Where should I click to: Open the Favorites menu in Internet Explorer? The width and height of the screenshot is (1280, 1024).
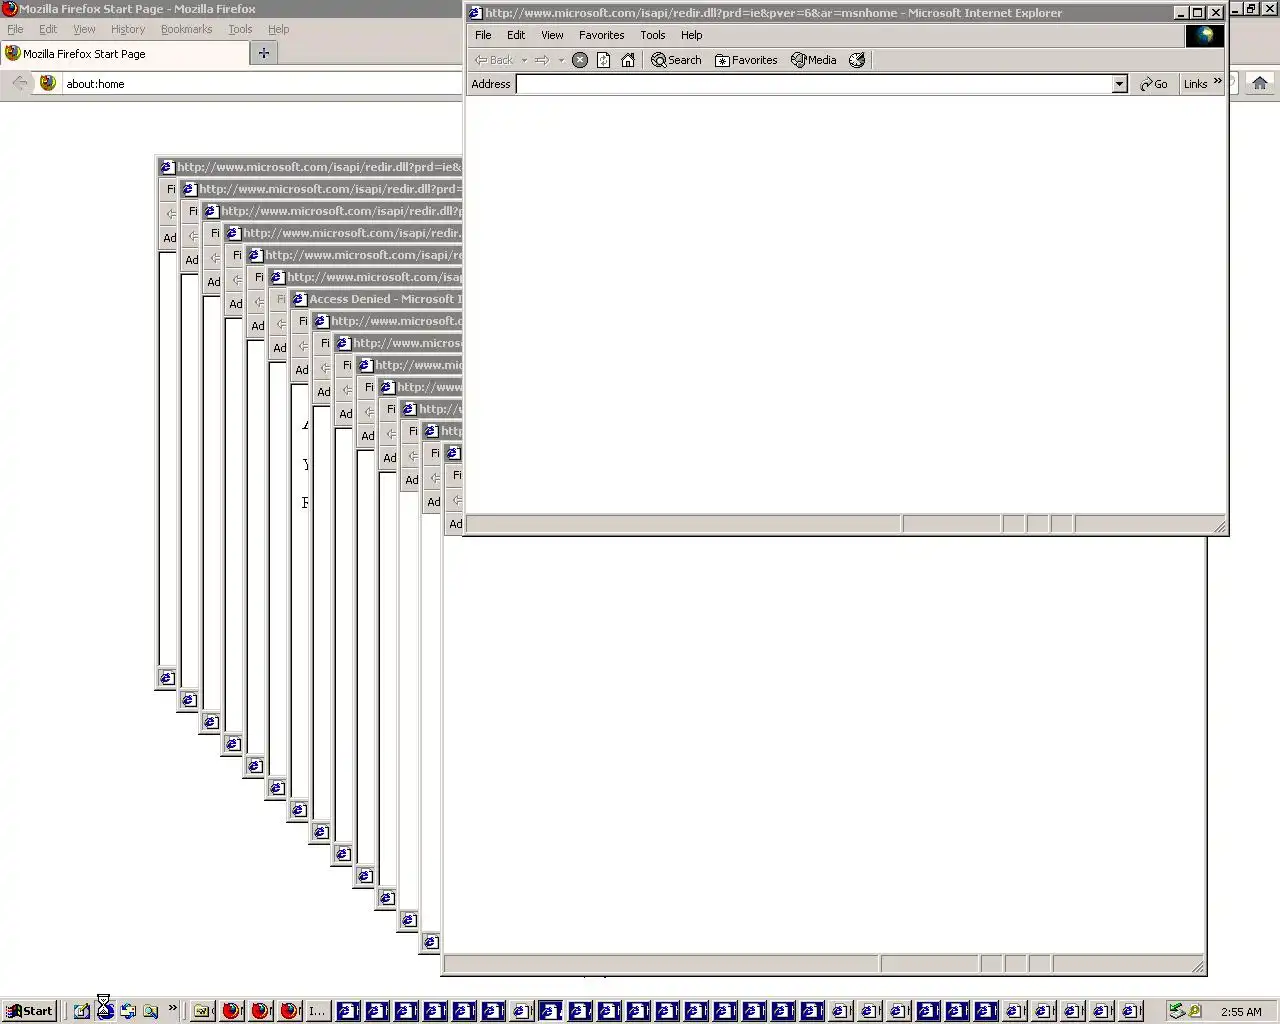601,35
